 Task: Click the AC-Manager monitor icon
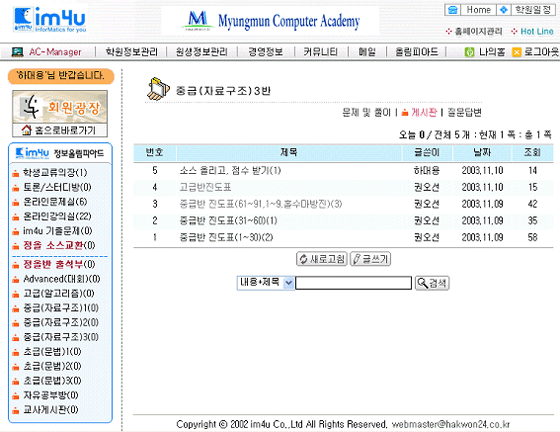pyautogui.click(x=17, y=52)
